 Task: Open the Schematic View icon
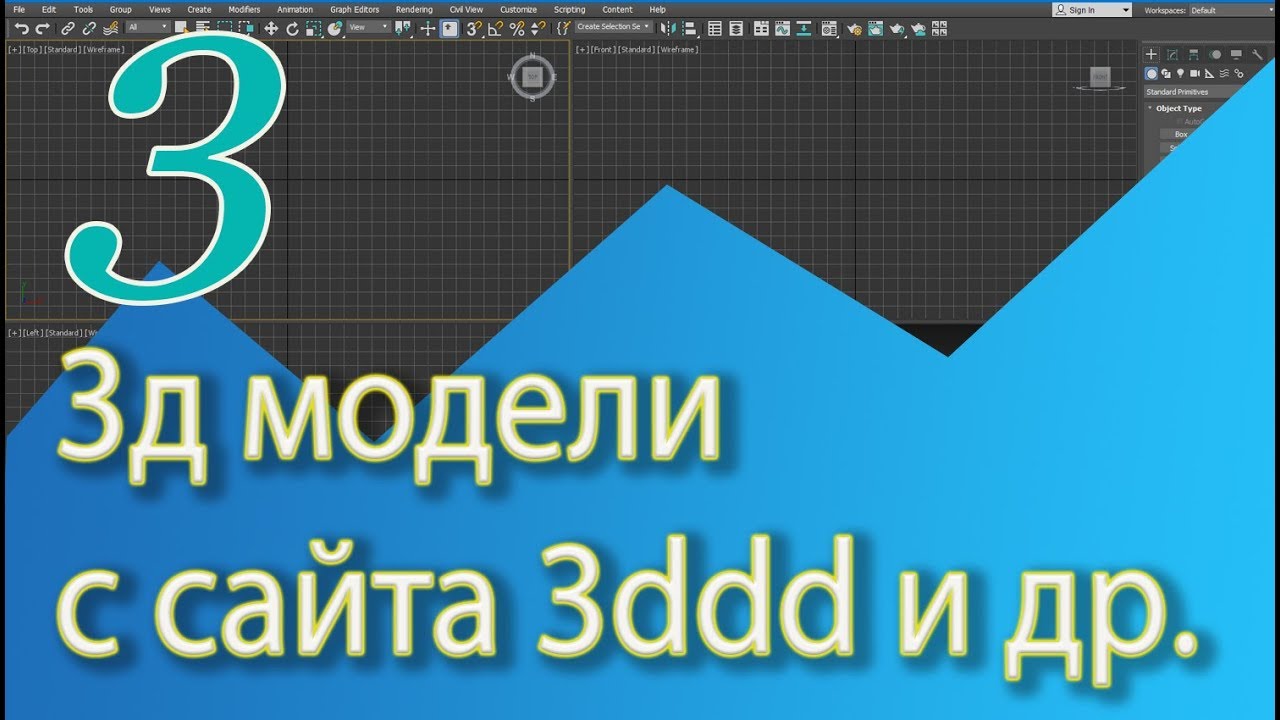803,28
